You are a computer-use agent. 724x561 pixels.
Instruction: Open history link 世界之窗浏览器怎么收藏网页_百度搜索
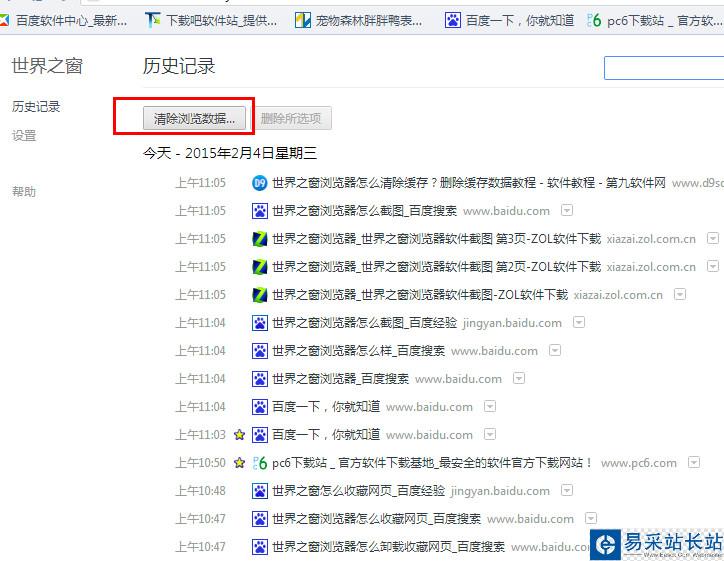click(376, 519)
